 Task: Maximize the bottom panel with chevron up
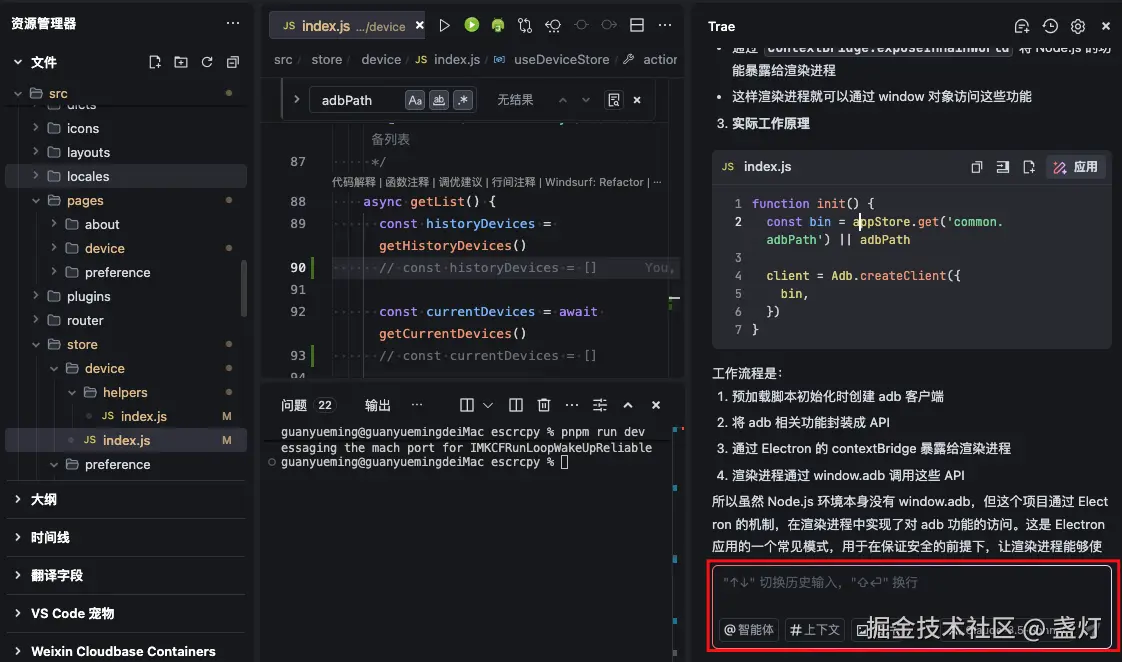[x=628, y=405]
